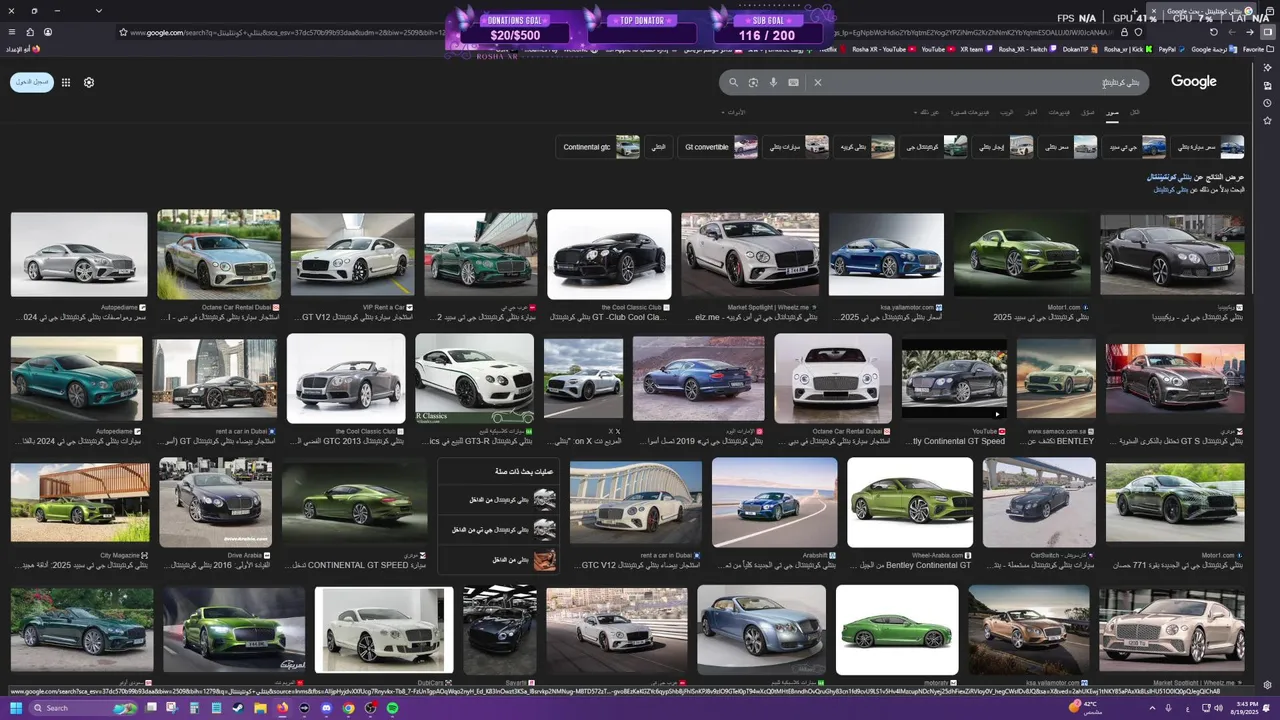Open the teal Bentley thumbnail in second row

[76, 378]
